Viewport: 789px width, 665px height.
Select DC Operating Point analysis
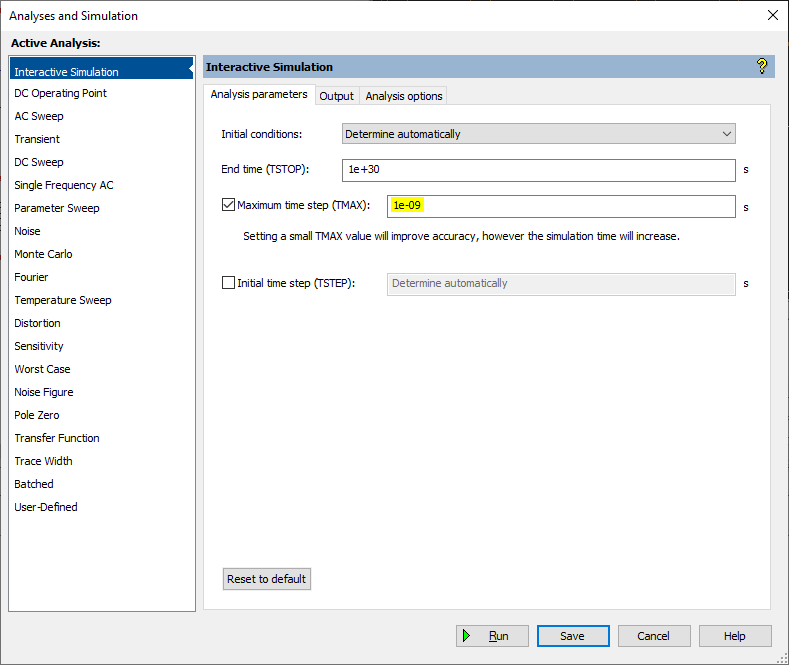102,93
